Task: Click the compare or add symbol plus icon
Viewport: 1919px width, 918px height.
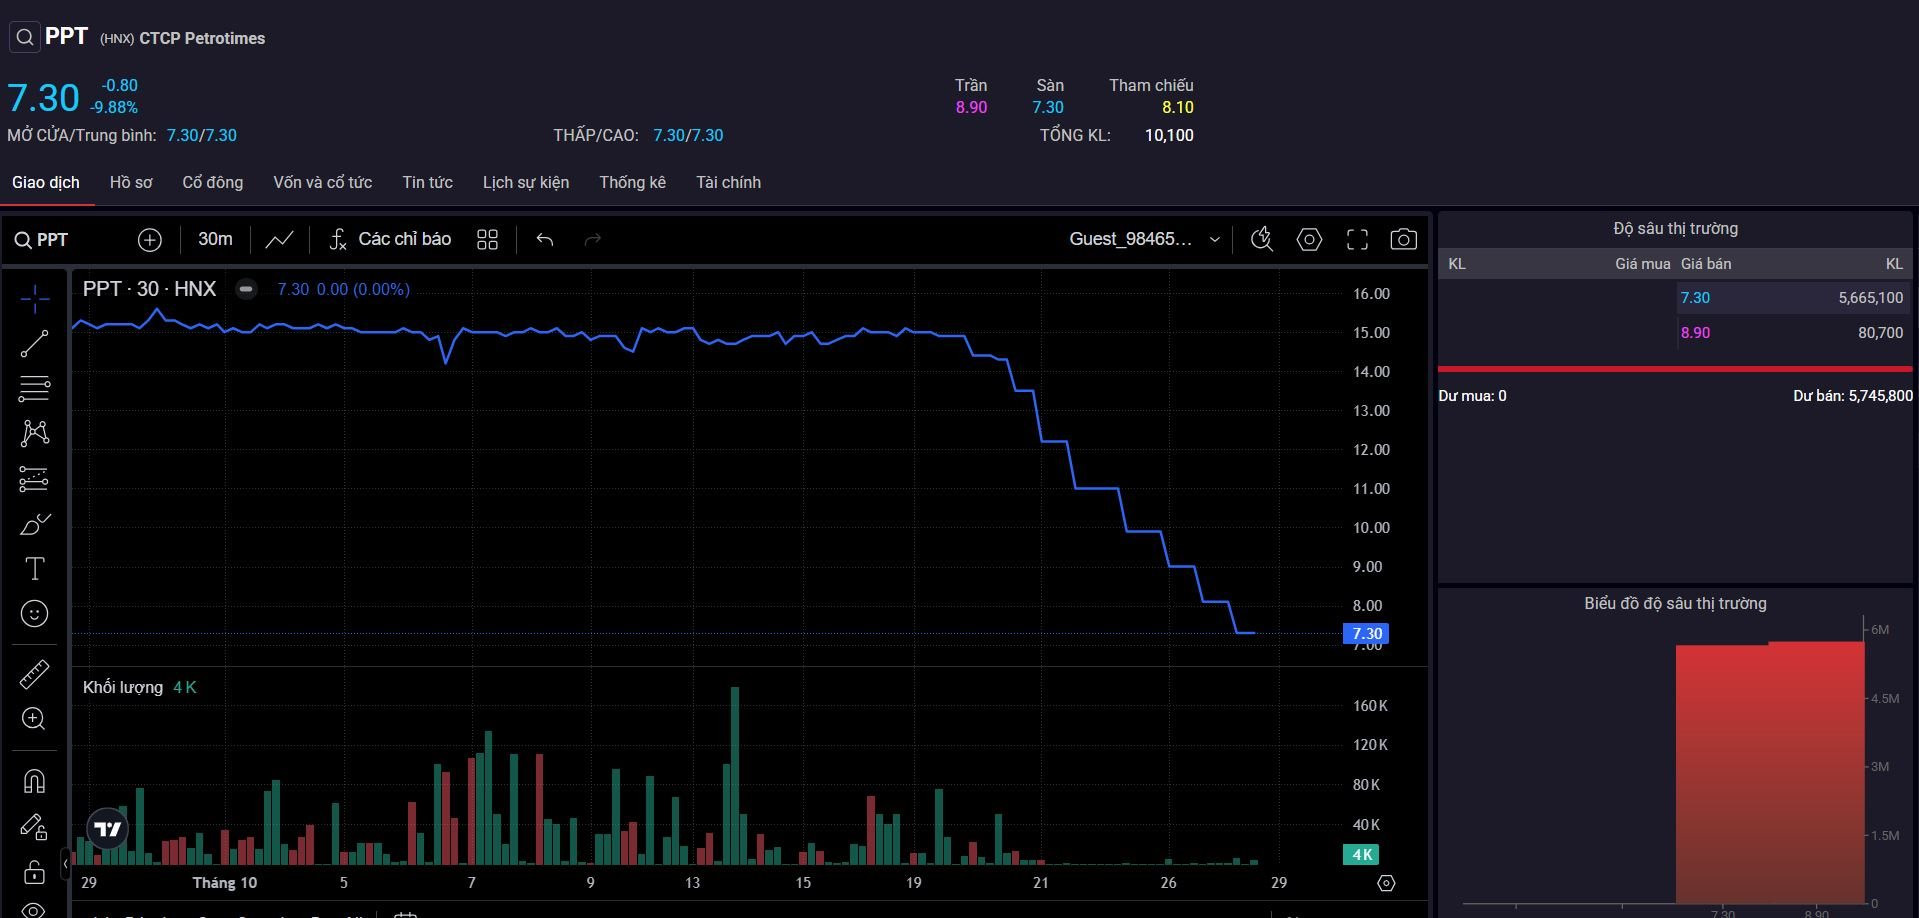Action: click(x=150, y=240)
